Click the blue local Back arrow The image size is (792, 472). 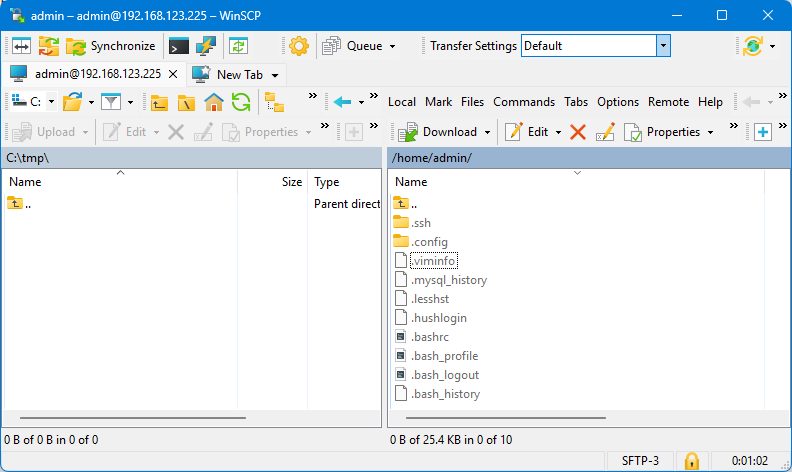click(x=342, y=102)
